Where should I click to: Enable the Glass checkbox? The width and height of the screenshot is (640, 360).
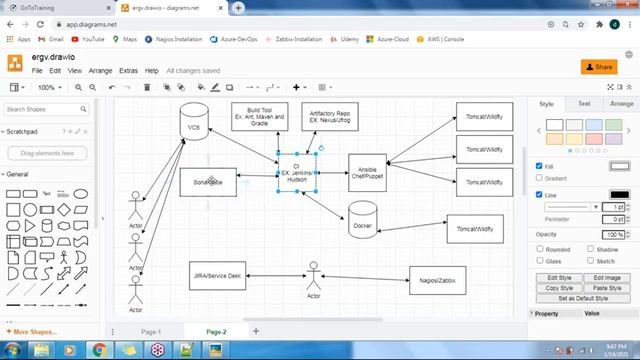540,260
